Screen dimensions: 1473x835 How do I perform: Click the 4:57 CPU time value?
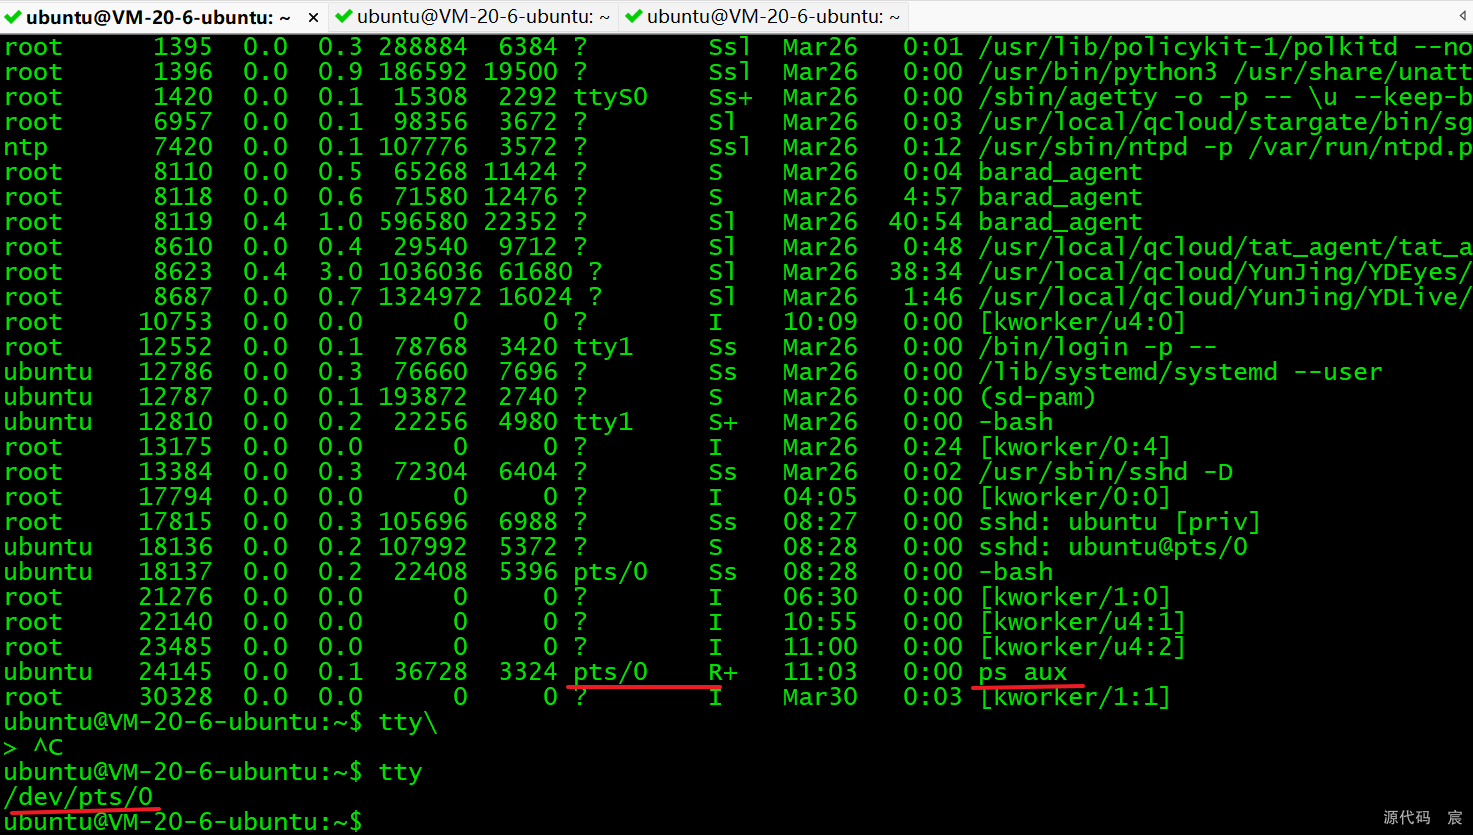[x=933, y=197]
